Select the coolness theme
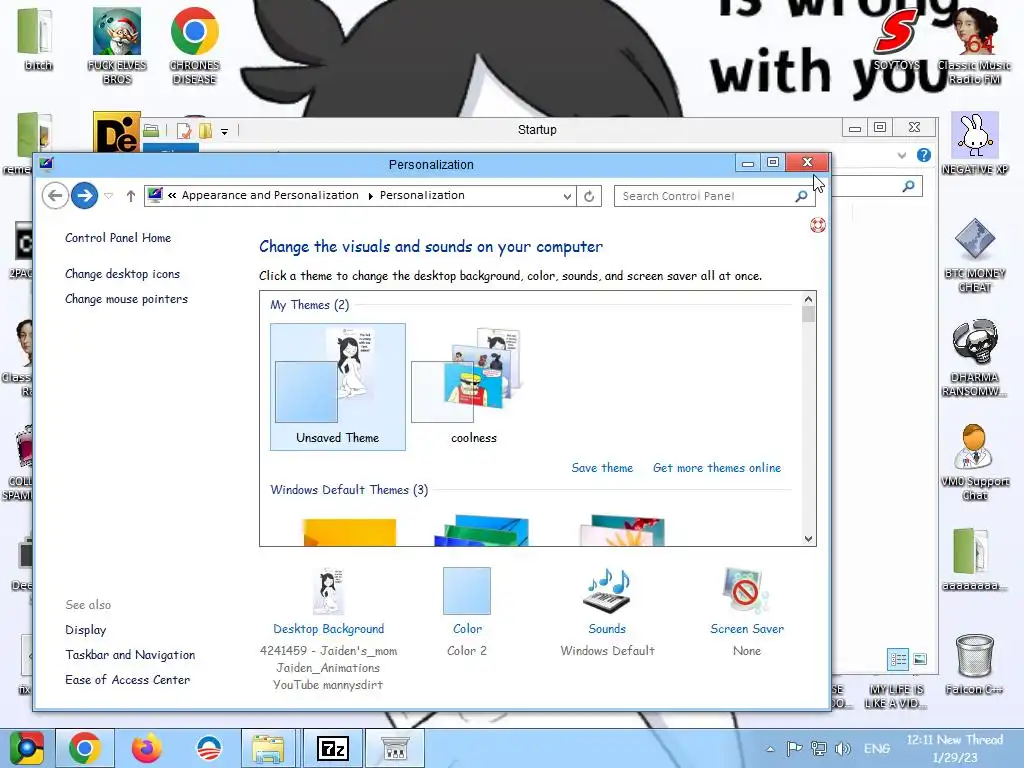 pyautogui.click(x=473, y=387)
